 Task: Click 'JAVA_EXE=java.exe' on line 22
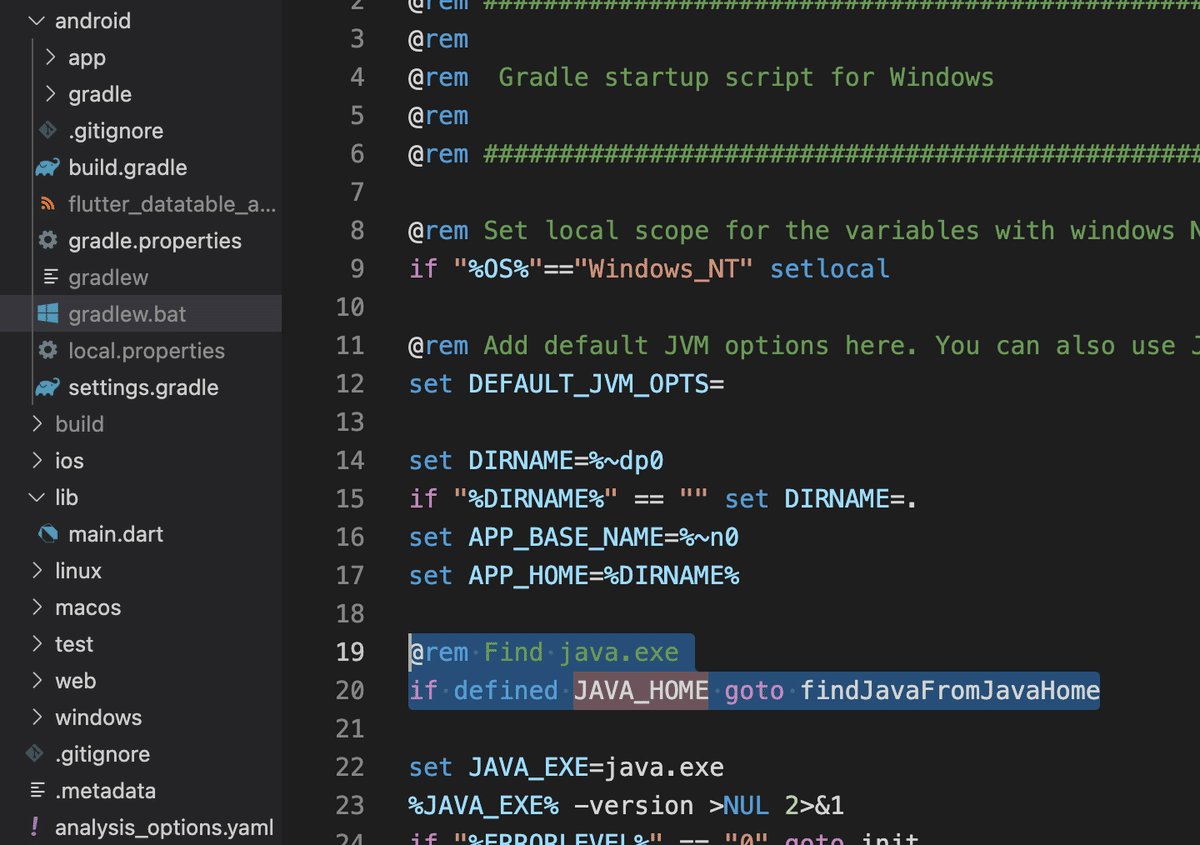coord(596,767)
